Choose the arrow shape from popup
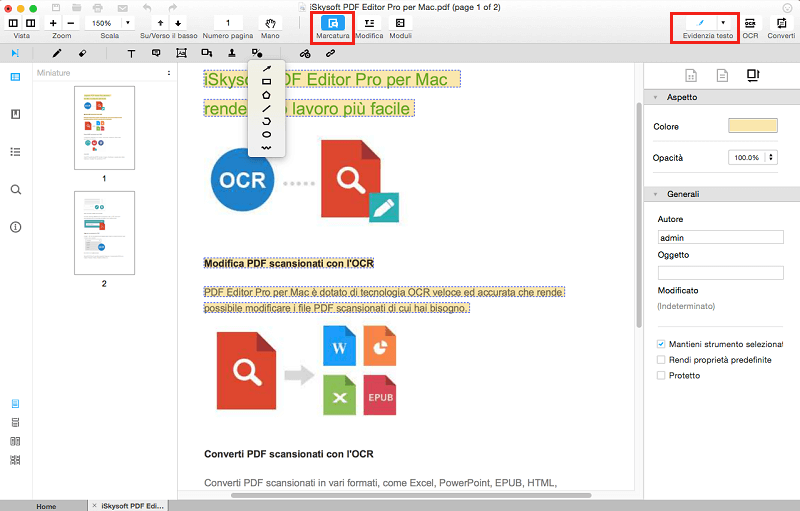The width and height of the screenshot is (800, 511). tap(266, 68)
